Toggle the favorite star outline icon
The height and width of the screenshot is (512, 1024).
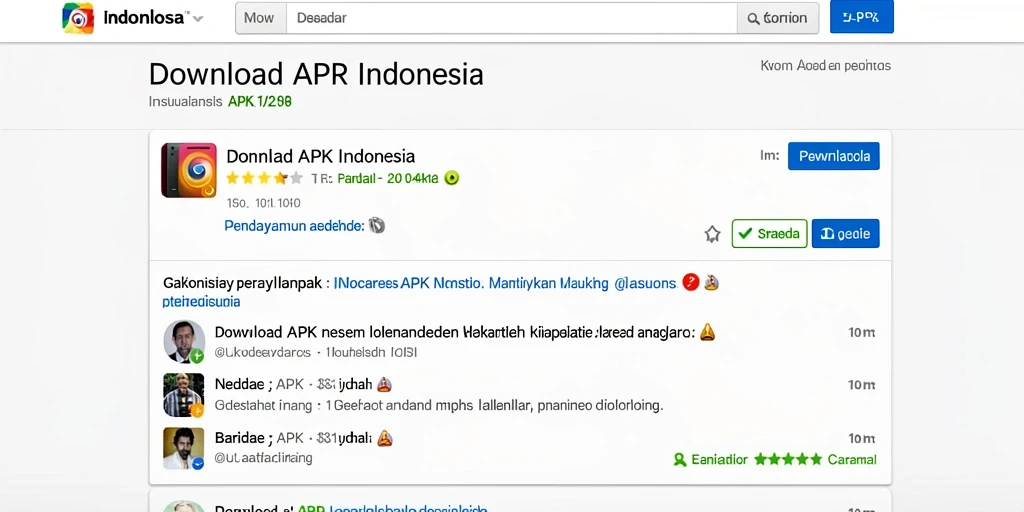pyautogui.click(x=712, y=234)
